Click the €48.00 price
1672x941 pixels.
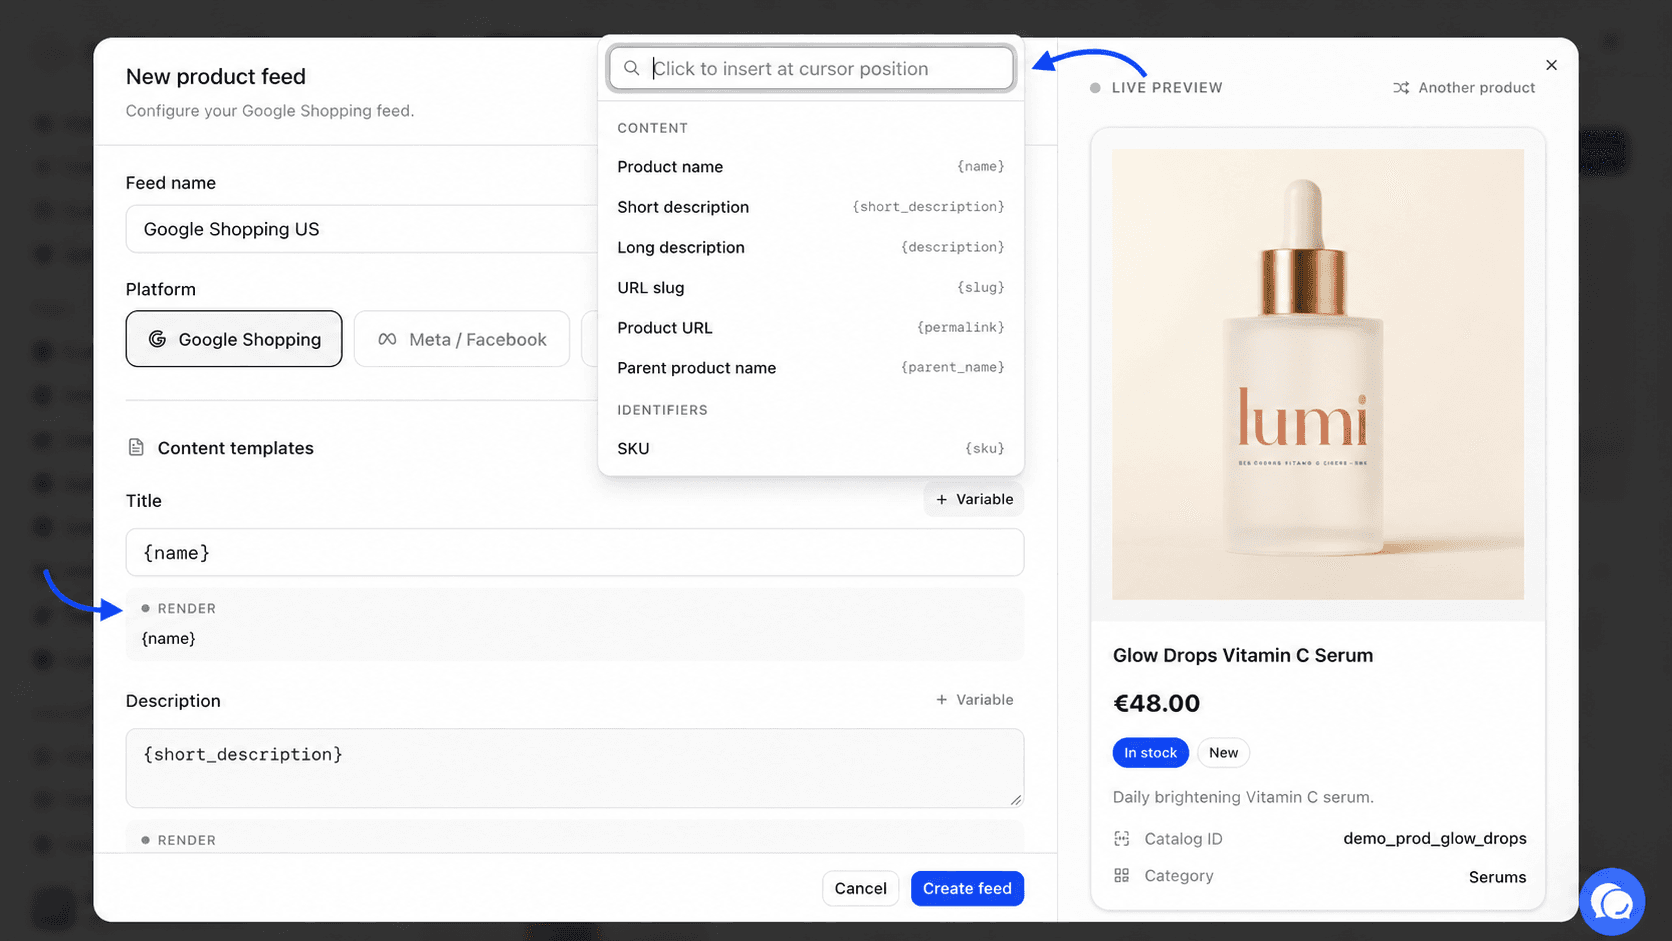(1156, 703)
